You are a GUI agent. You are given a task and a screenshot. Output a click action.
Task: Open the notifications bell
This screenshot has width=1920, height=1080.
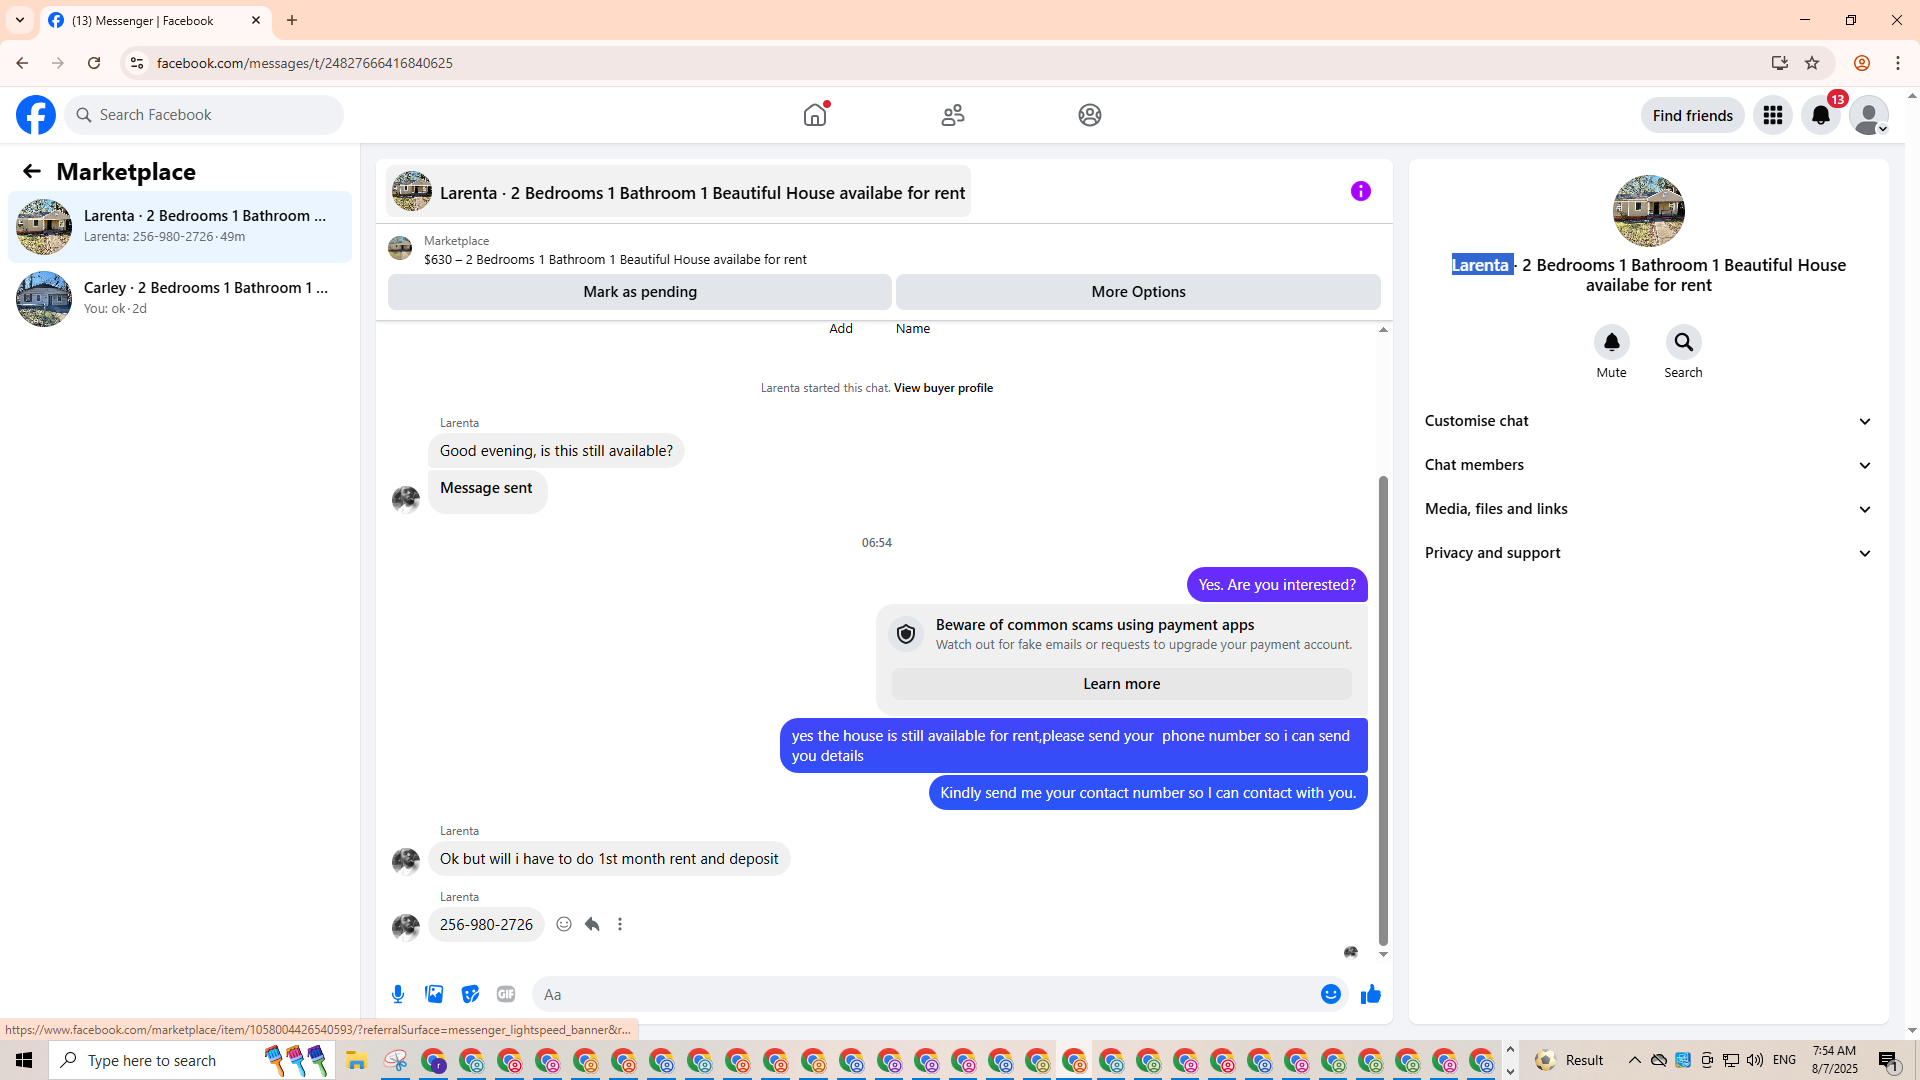[x=1821, y=115]
